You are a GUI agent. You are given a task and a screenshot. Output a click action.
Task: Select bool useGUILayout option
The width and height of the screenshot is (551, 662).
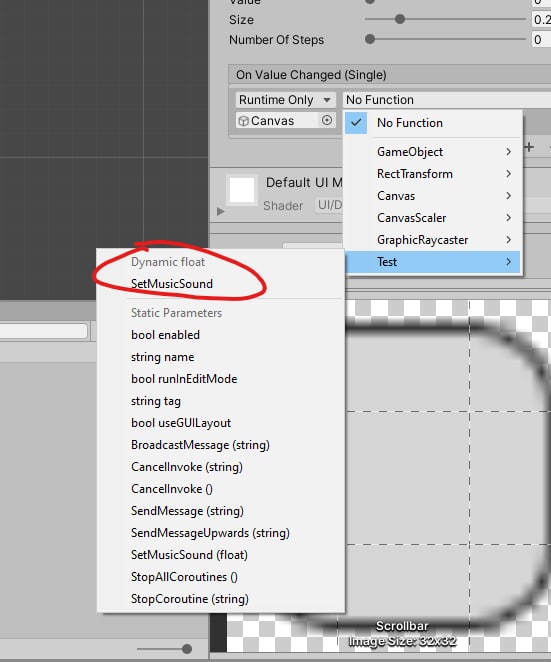pyautogui.click(x=220, y=423)
